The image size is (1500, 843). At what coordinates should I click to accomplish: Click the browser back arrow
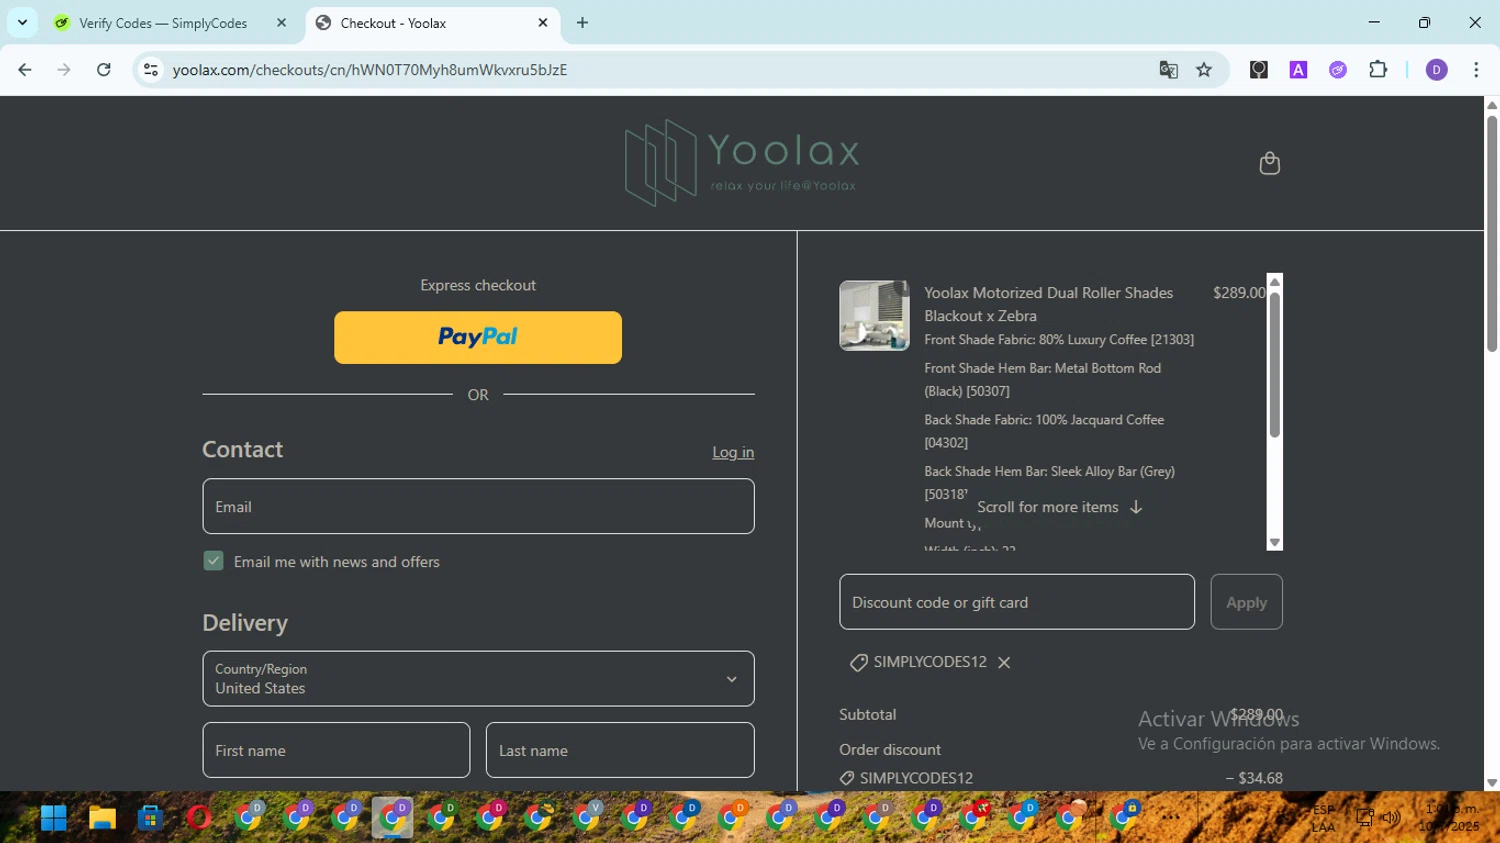[x=25, y=69]
